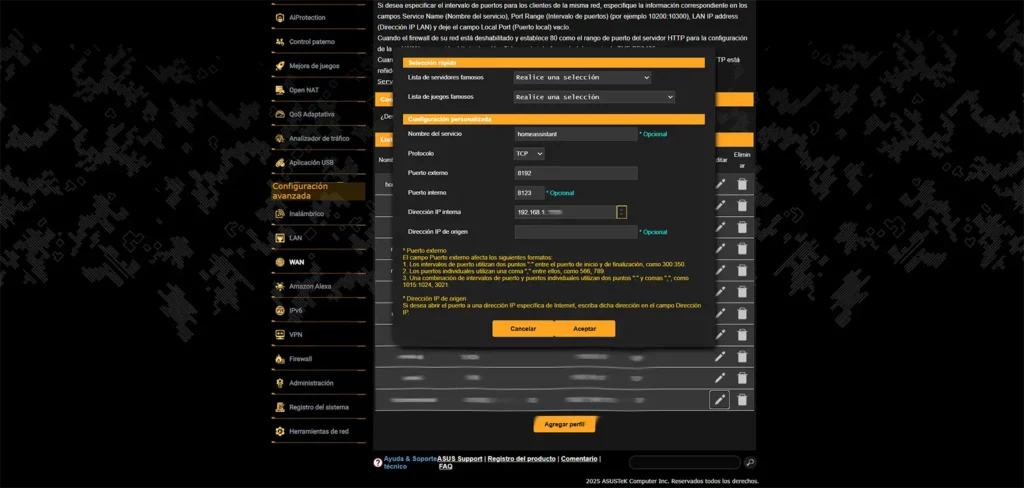This screenshot has width=1024, height=488.
Task: Open Administración settings
Action: [311, 383]
